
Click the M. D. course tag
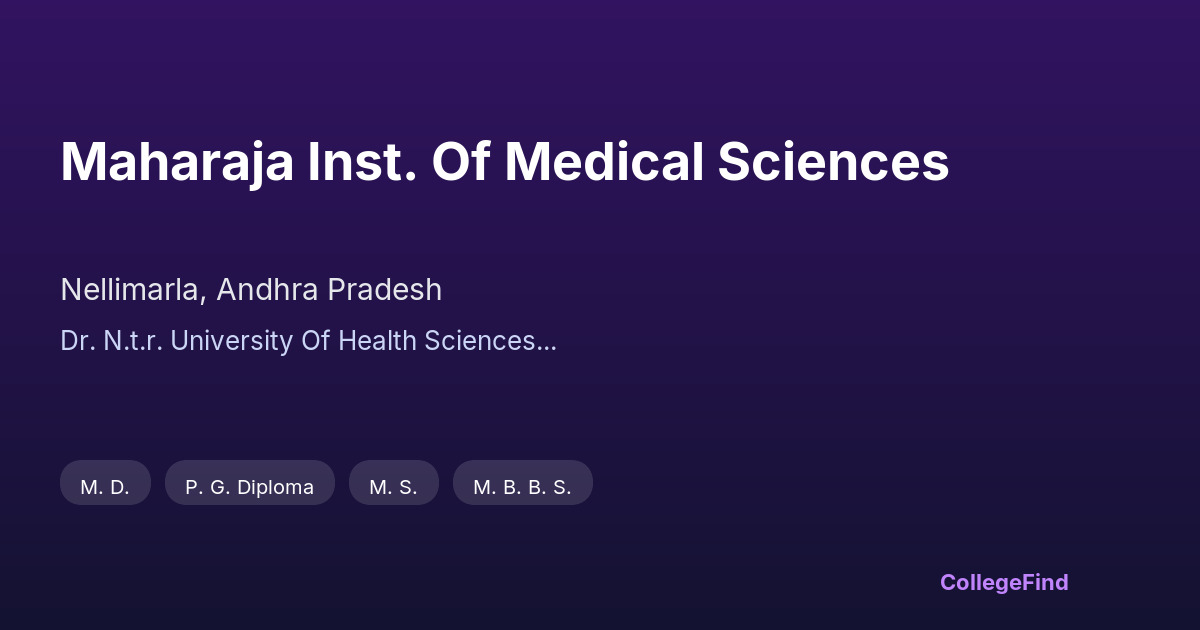coord(105,487)
